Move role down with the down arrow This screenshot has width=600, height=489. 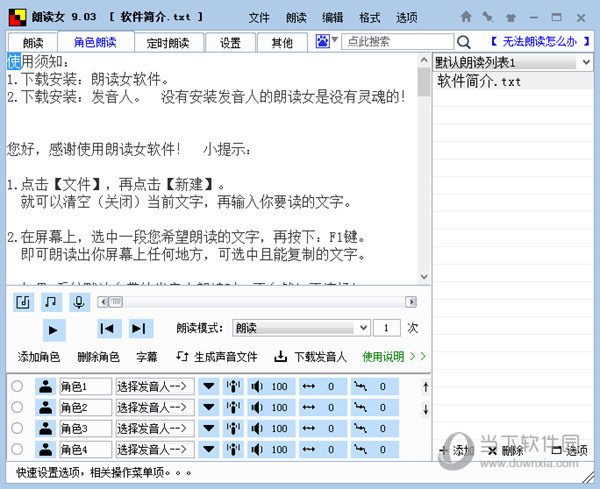click(426, 409)
